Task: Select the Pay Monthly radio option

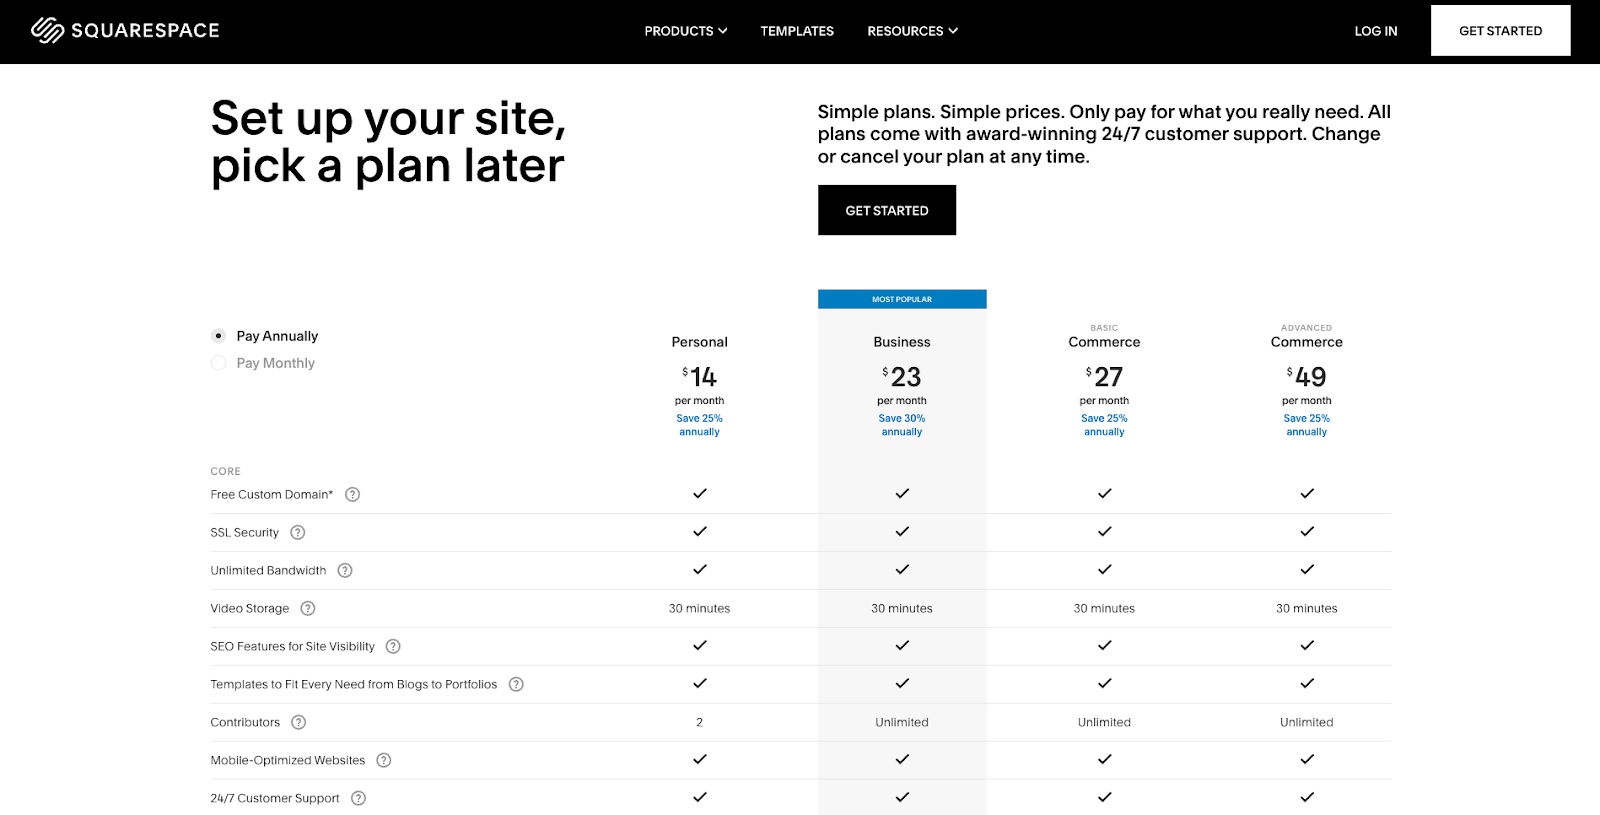Action: pos(218,363)
